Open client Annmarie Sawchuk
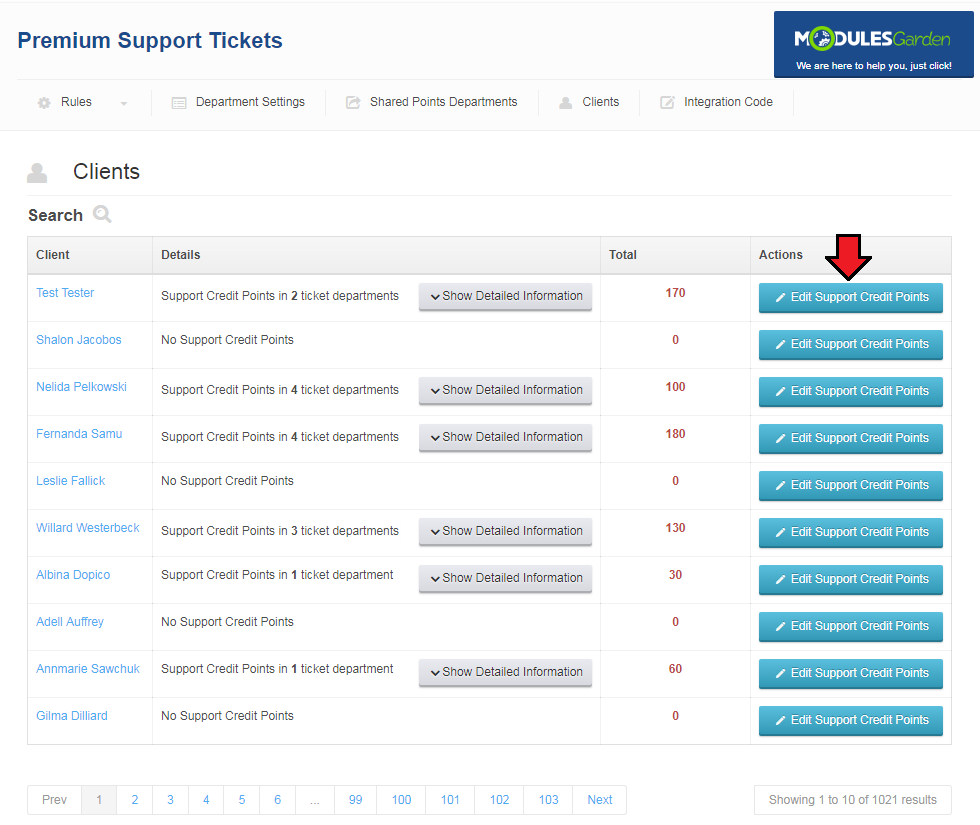The width and height of the screenshot is (980, 825). pos(88,669)
